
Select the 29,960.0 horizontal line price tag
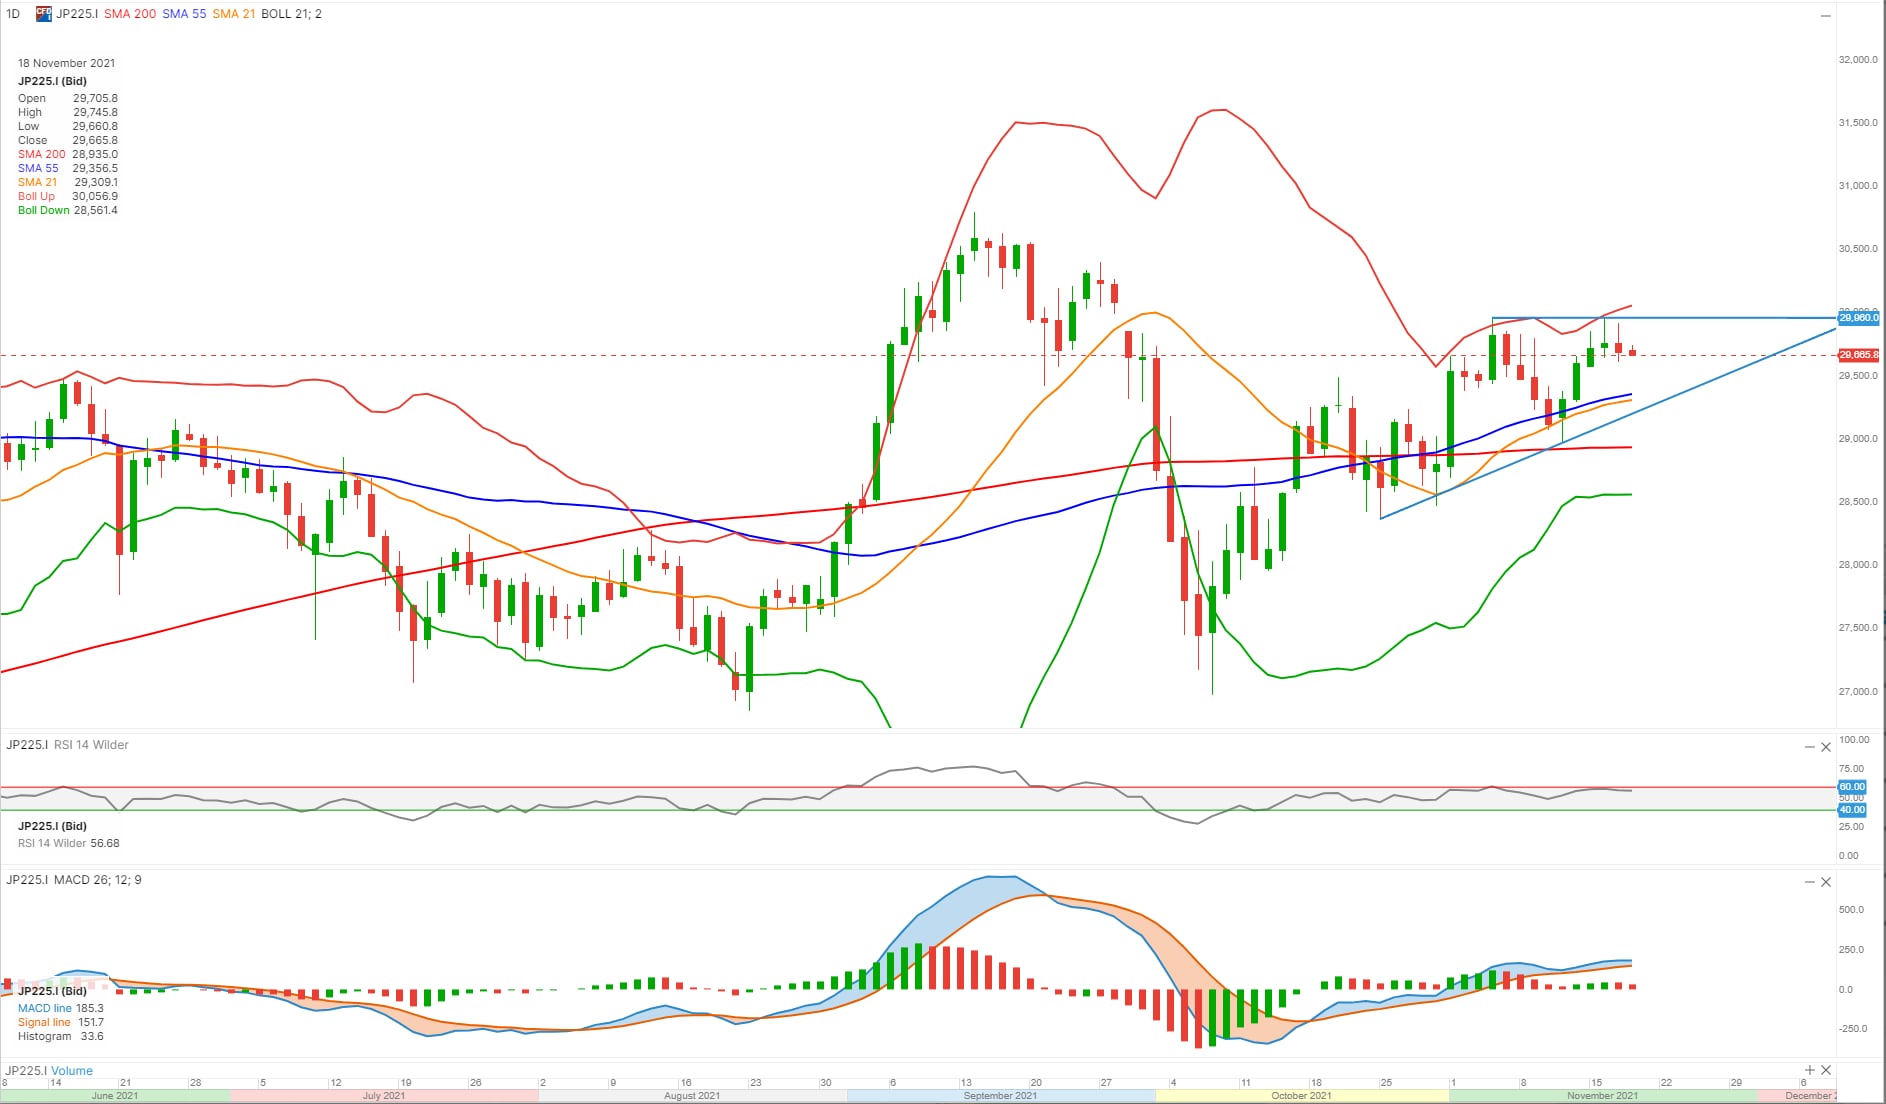[x=1858, y=318]
